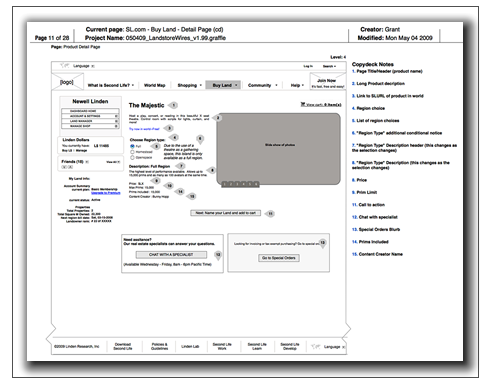
Task: Click Next: Name your Land and add to cart
Action: (x=226, y=213)
